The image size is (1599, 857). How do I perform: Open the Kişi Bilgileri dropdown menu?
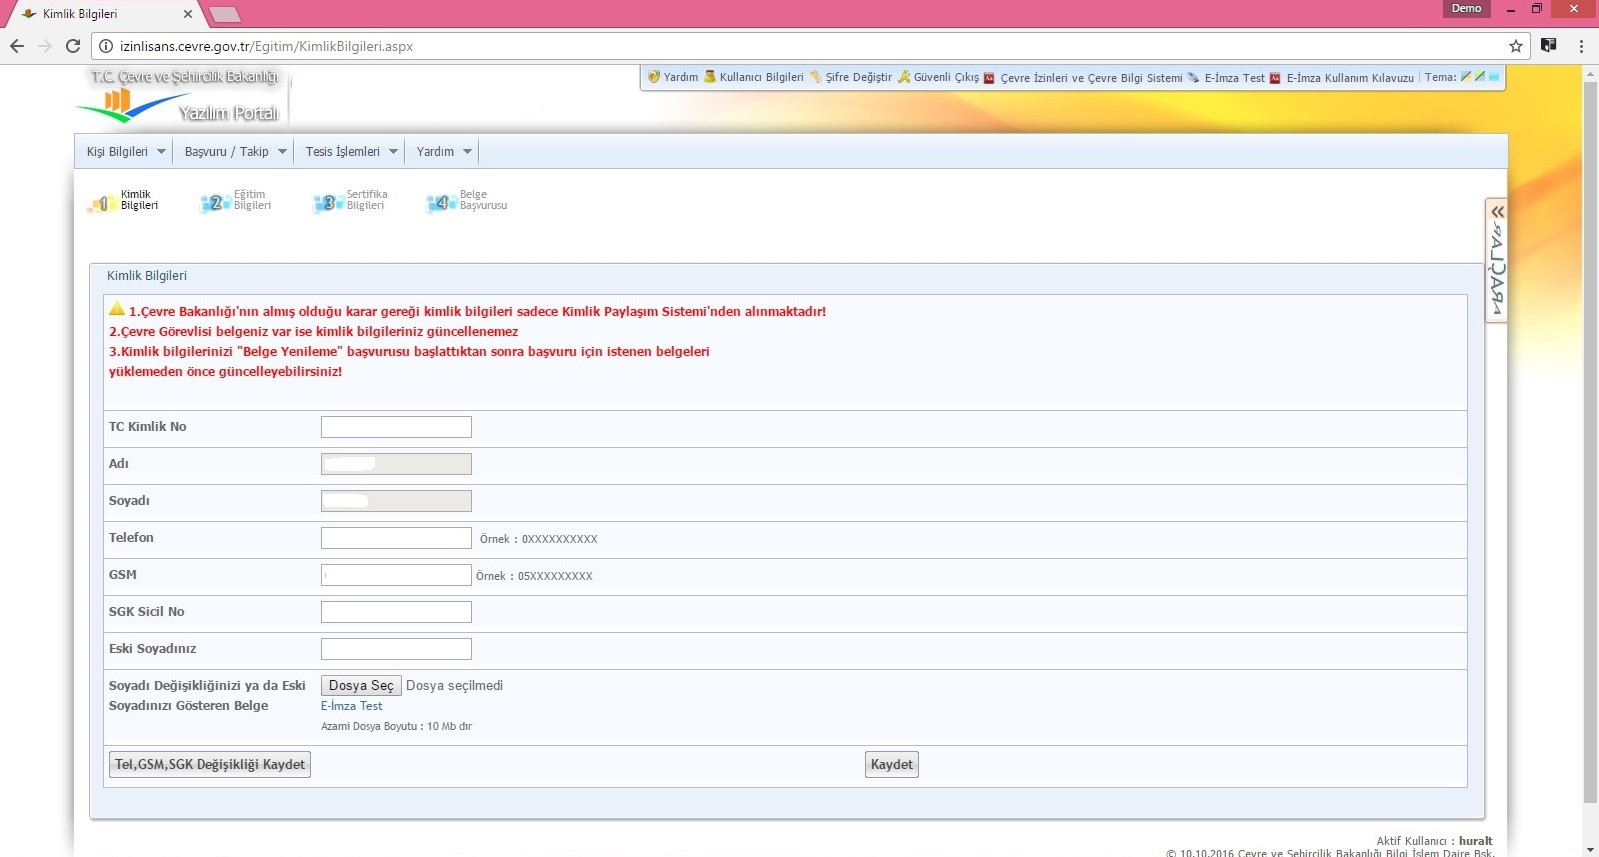pyautogui.click(x=125, y=152)
